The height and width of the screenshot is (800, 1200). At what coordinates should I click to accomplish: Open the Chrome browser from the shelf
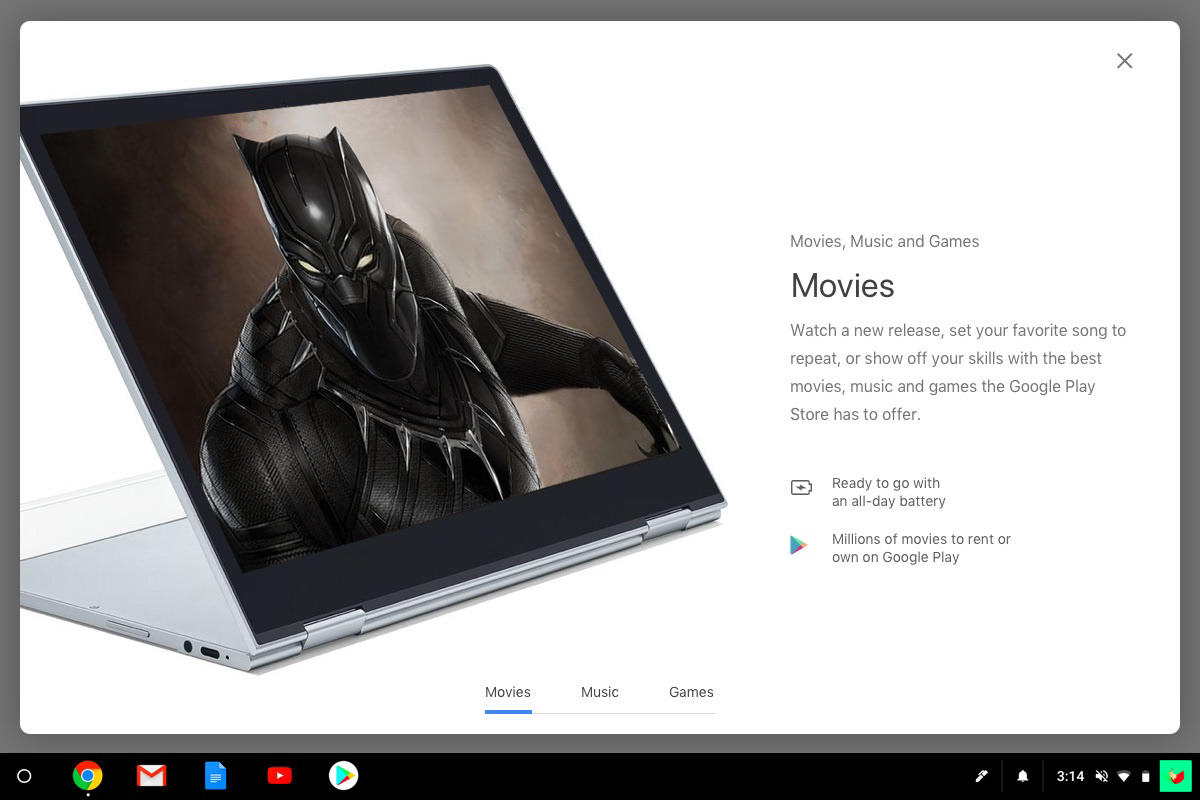88,776
